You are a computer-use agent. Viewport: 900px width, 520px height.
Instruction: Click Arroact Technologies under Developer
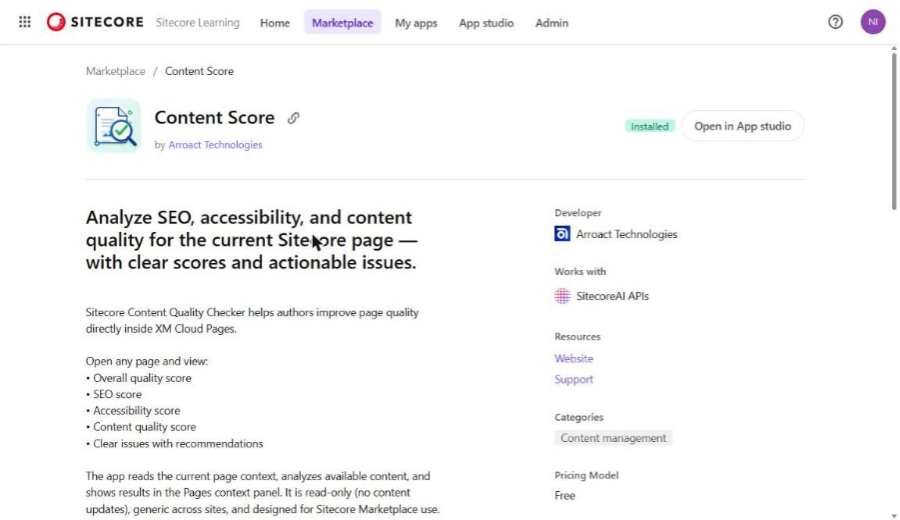pyautogui.click(x=626, y=234)
